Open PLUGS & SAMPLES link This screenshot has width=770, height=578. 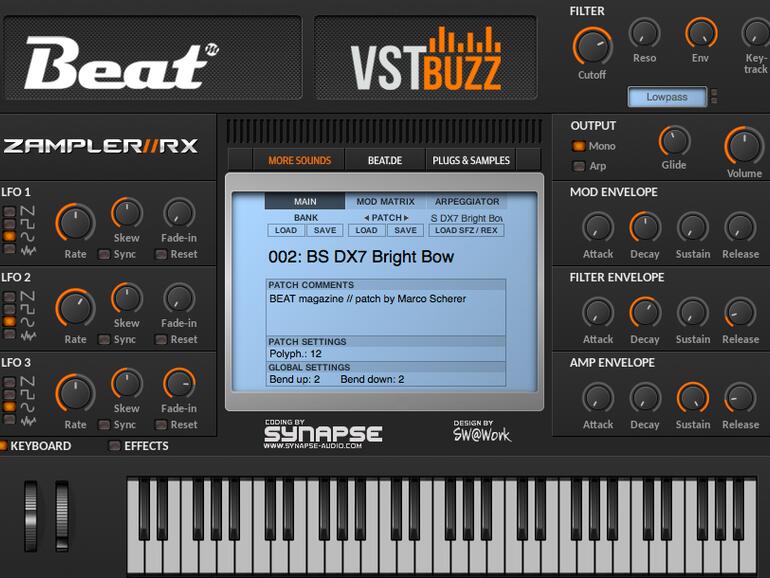[471, 160]
